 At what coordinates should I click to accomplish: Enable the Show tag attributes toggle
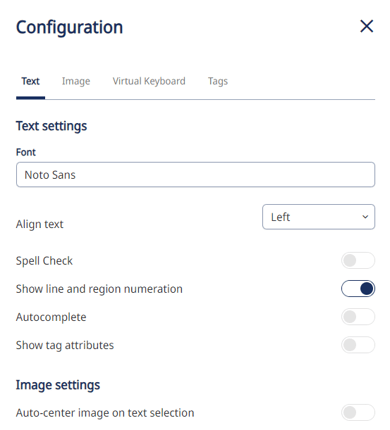pos(358,345)
